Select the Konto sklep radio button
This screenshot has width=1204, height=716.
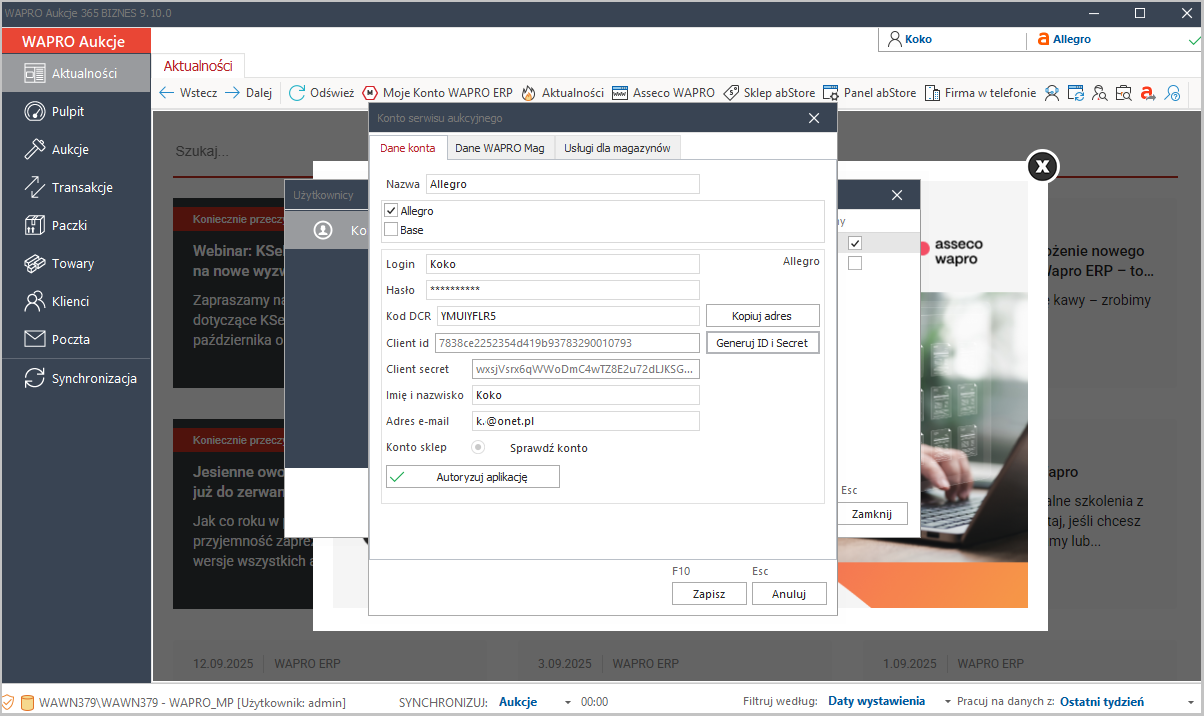coord(478,448)
